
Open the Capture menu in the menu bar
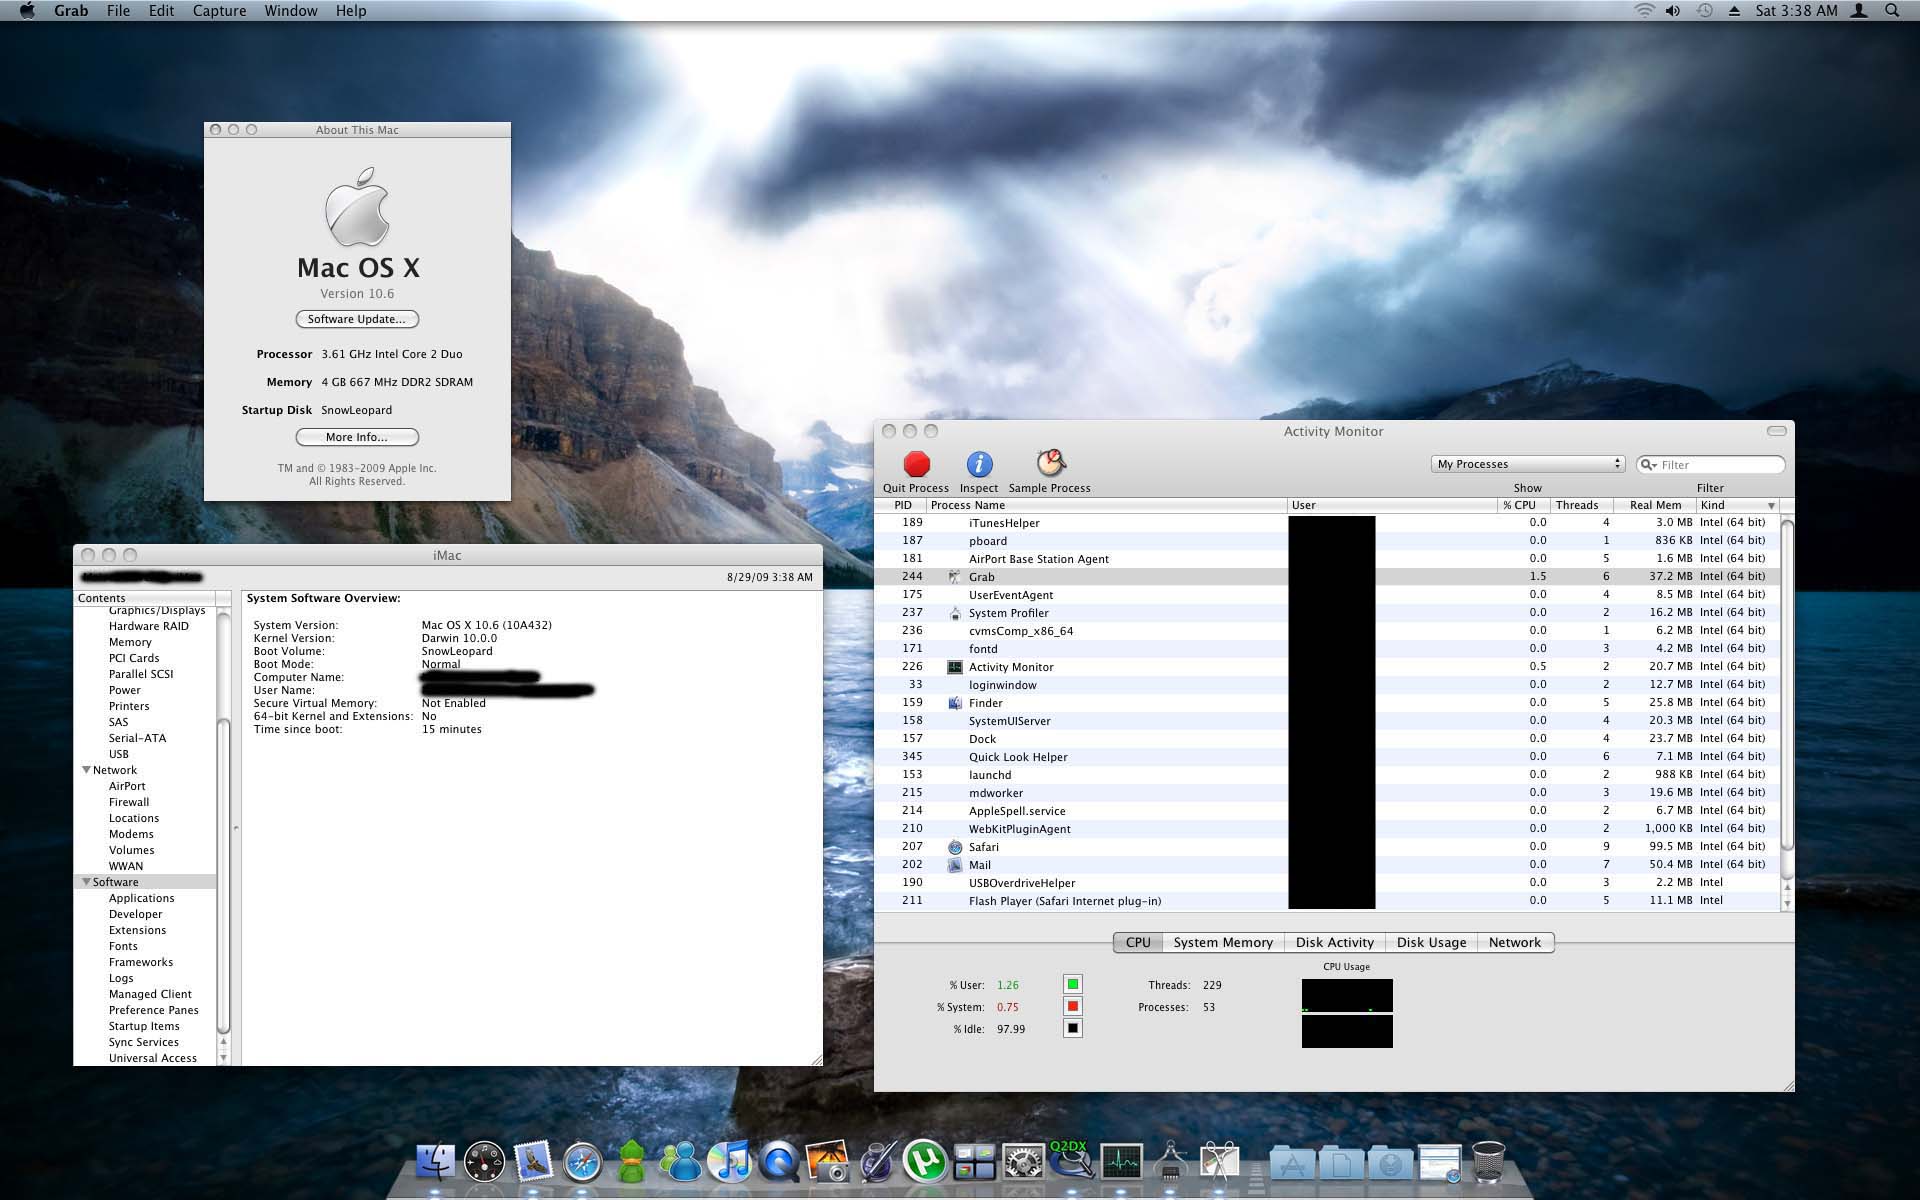[219, 10]
